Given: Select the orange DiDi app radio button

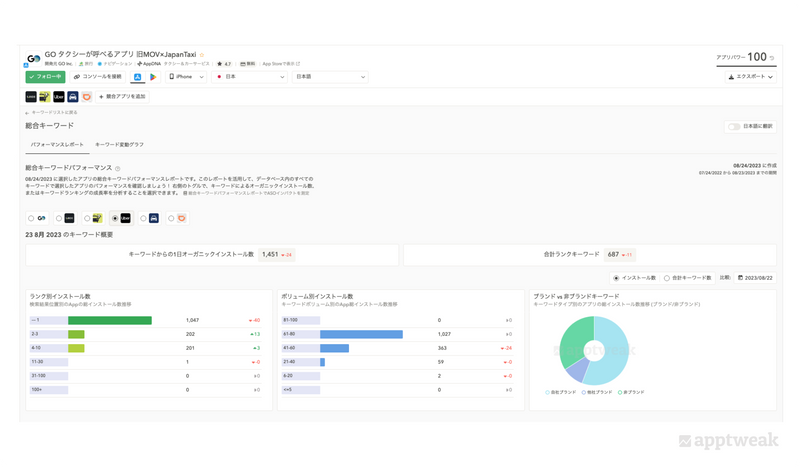Looking at the screenshot, I should pos(171,218).
